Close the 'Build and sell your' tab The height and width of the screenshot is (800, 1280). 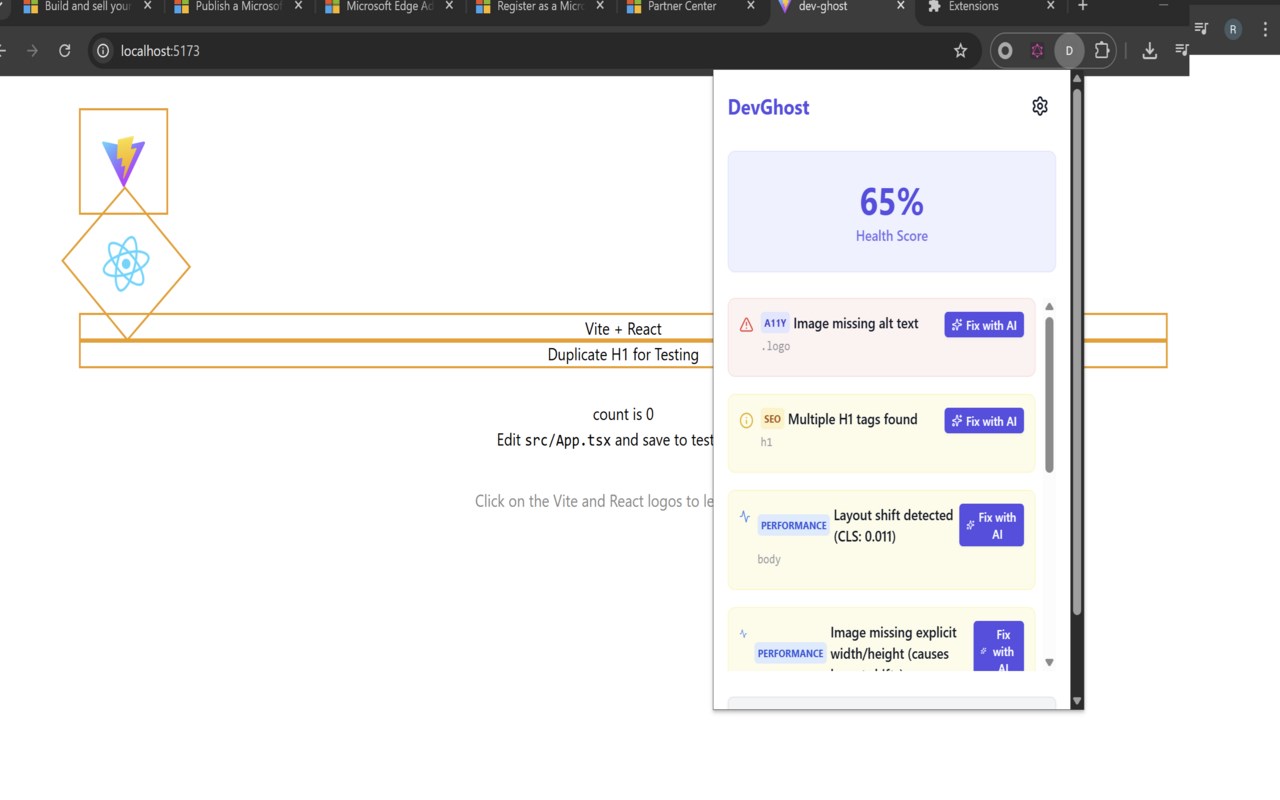point(147,6)
